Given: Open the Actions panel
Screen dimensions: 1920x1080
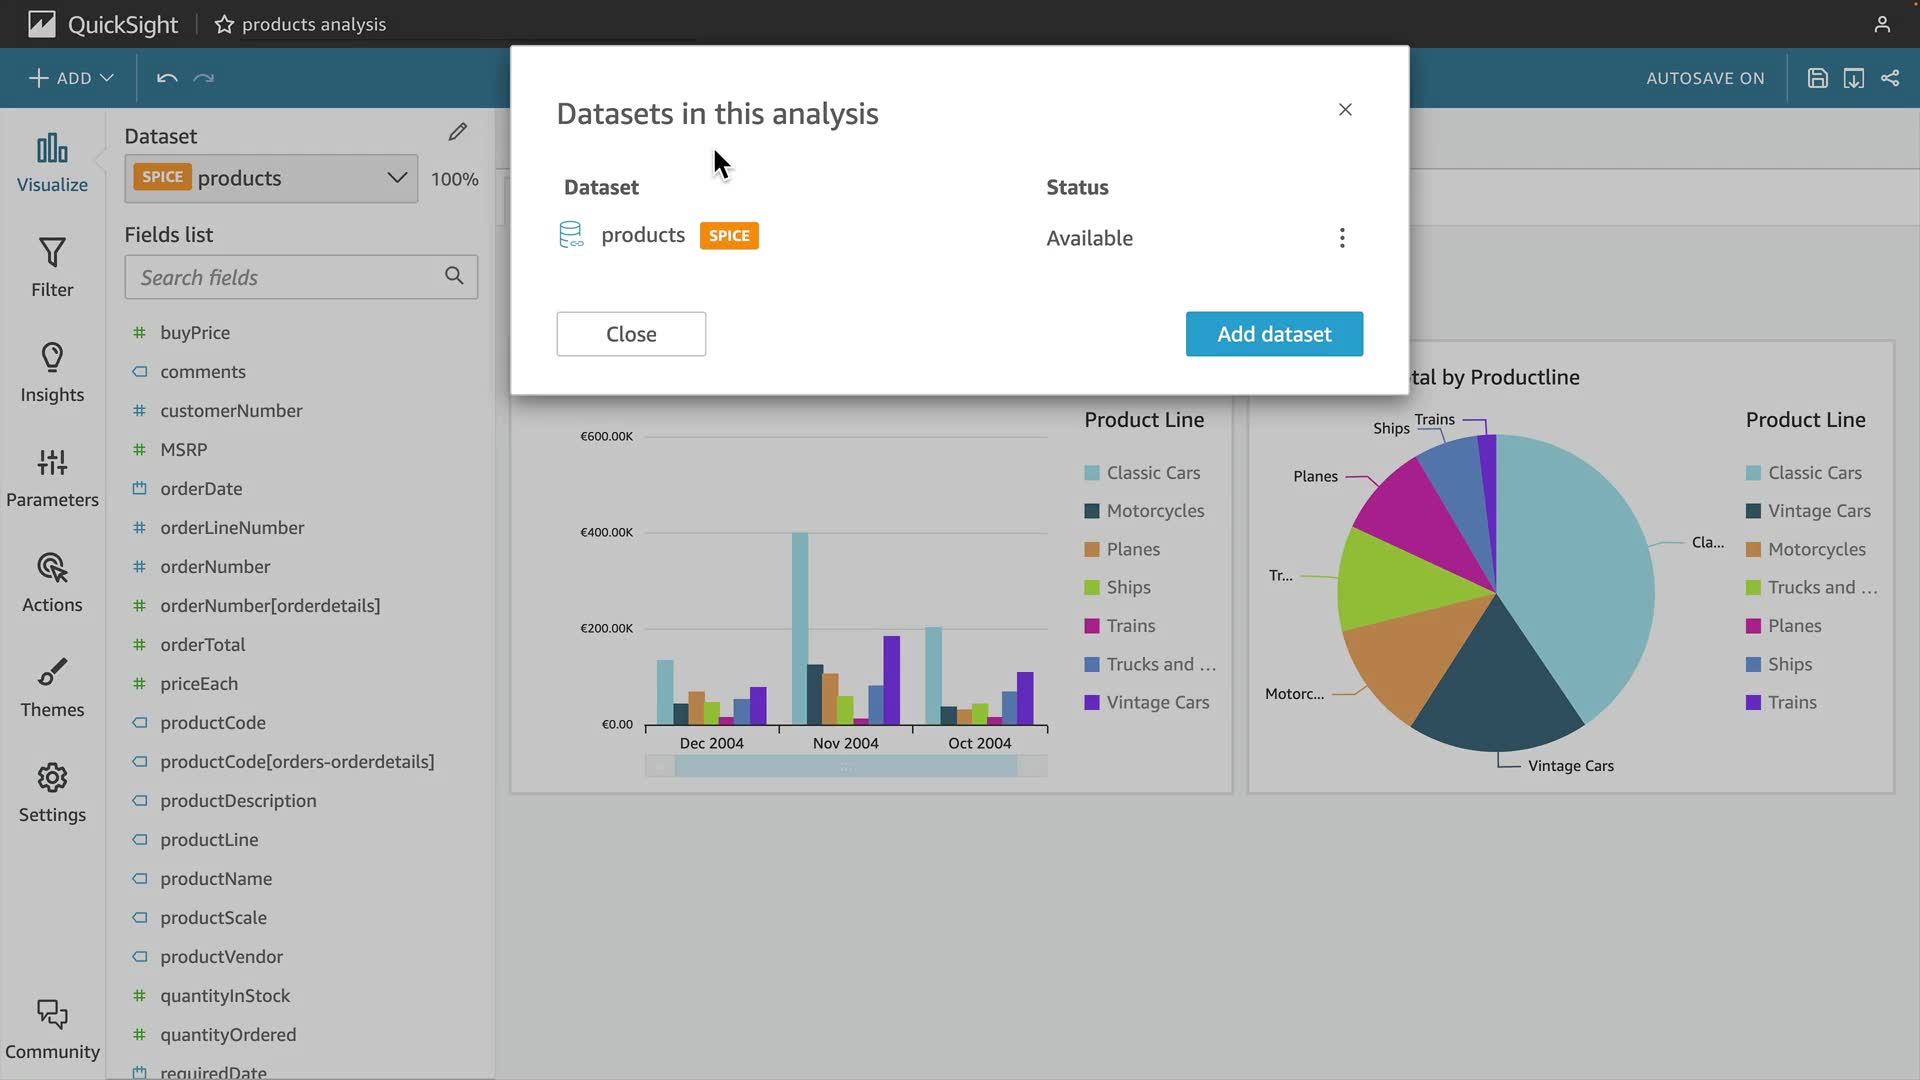Looking at the screenshot, I should coord(52,582).
